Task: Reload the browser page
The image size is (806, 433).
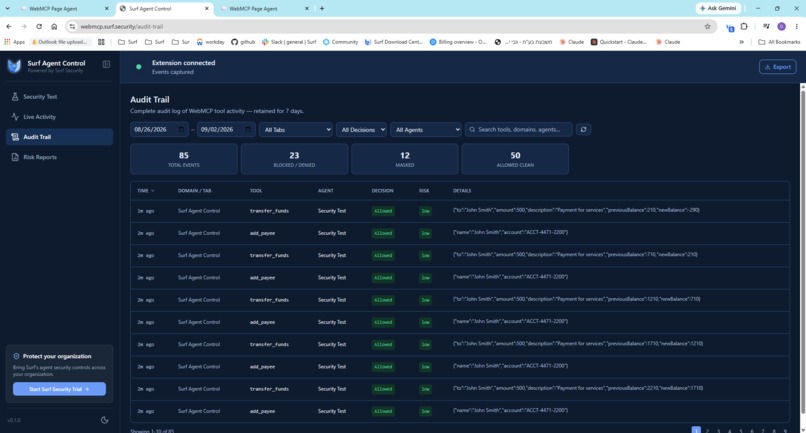Action: 39,26
